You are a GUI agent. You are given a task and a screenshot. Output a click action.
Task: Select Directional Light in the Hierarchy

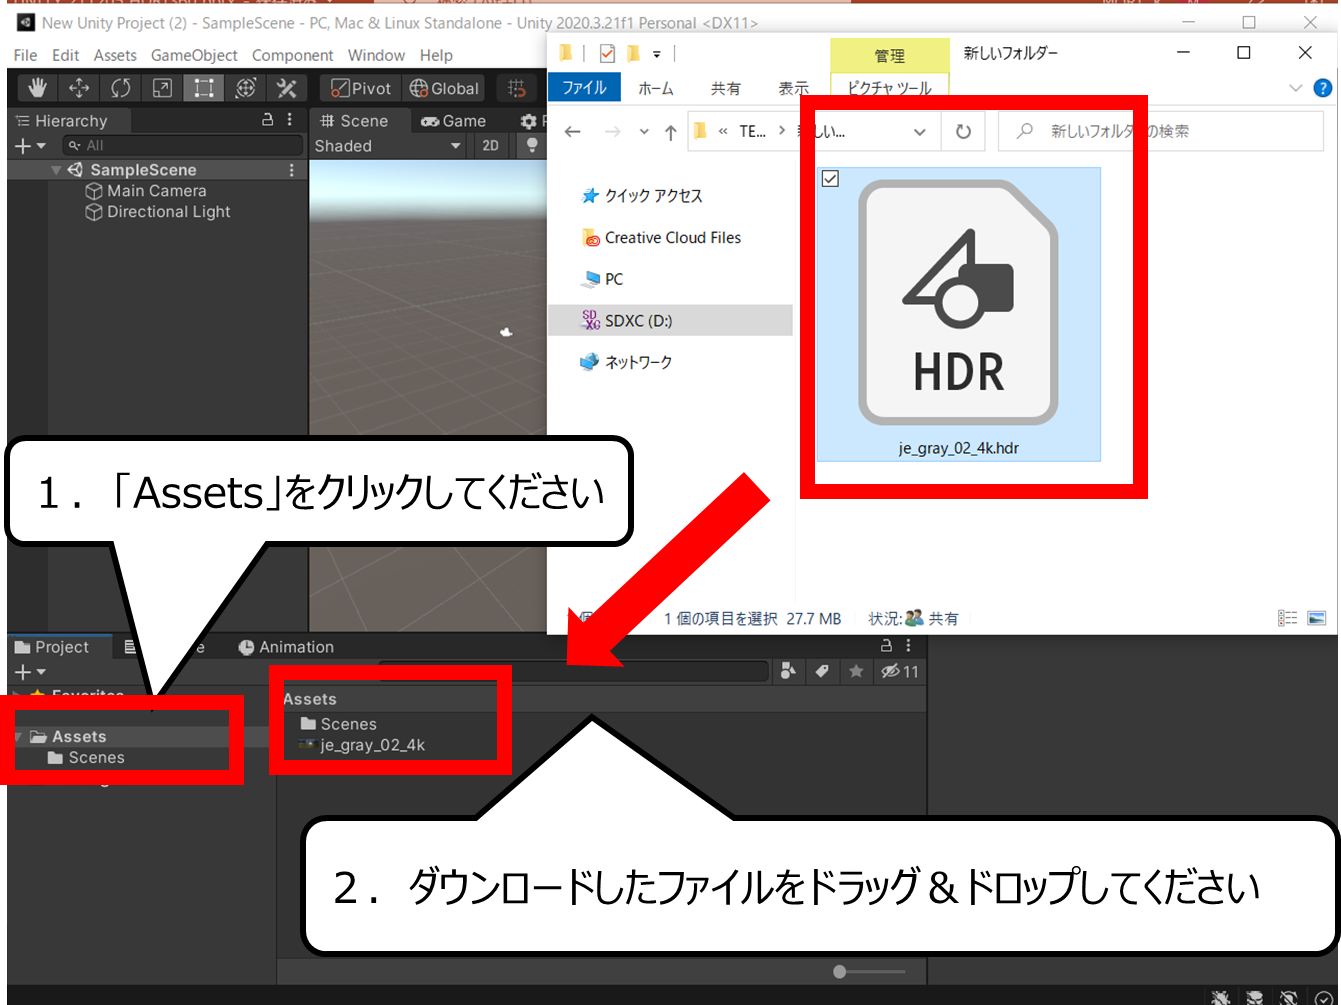tap(168, 212)
